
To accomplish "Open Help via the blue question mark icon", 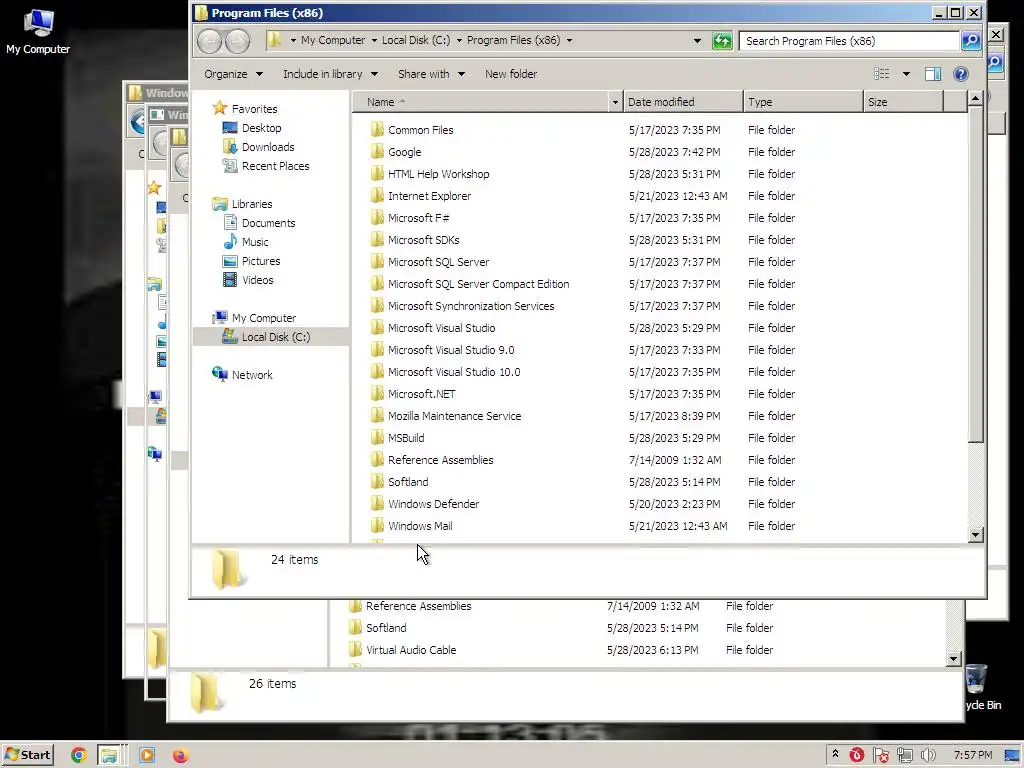I will pos(961,74).
